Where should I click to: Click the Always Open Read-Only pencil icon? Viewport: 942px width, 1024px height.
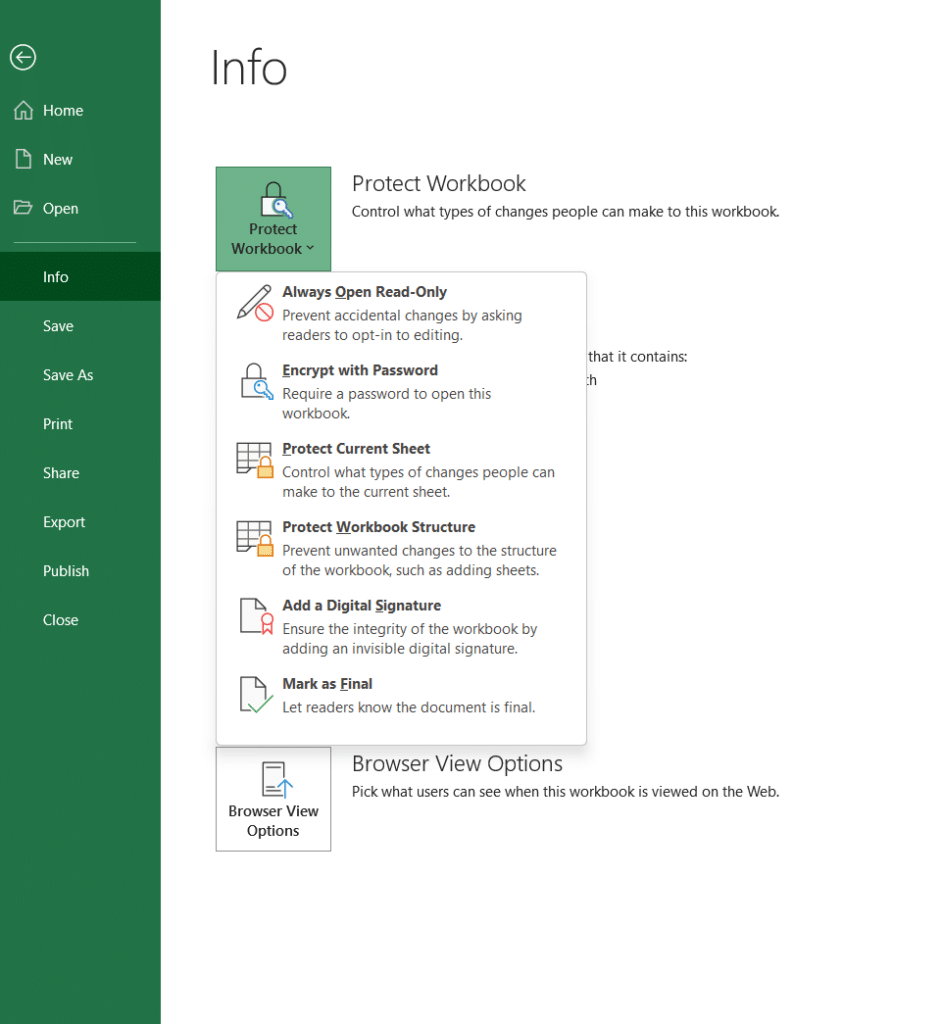tap(252, 302)
